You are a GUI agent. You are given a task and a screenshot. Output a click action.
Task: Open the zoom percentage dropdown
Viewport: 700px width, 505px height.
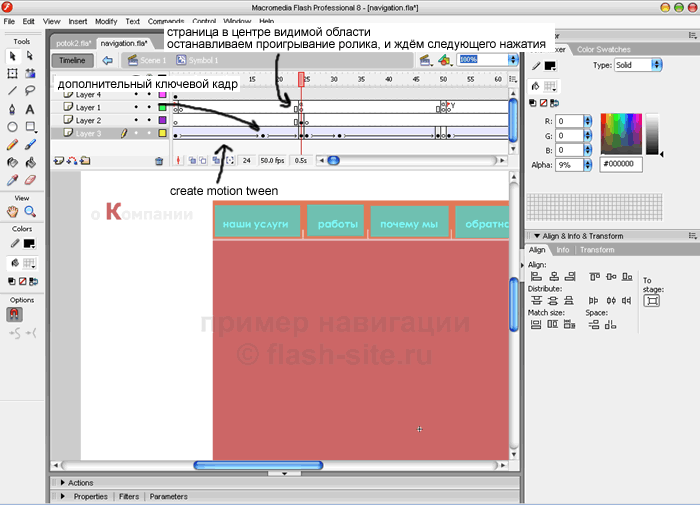tap(513, 59)
